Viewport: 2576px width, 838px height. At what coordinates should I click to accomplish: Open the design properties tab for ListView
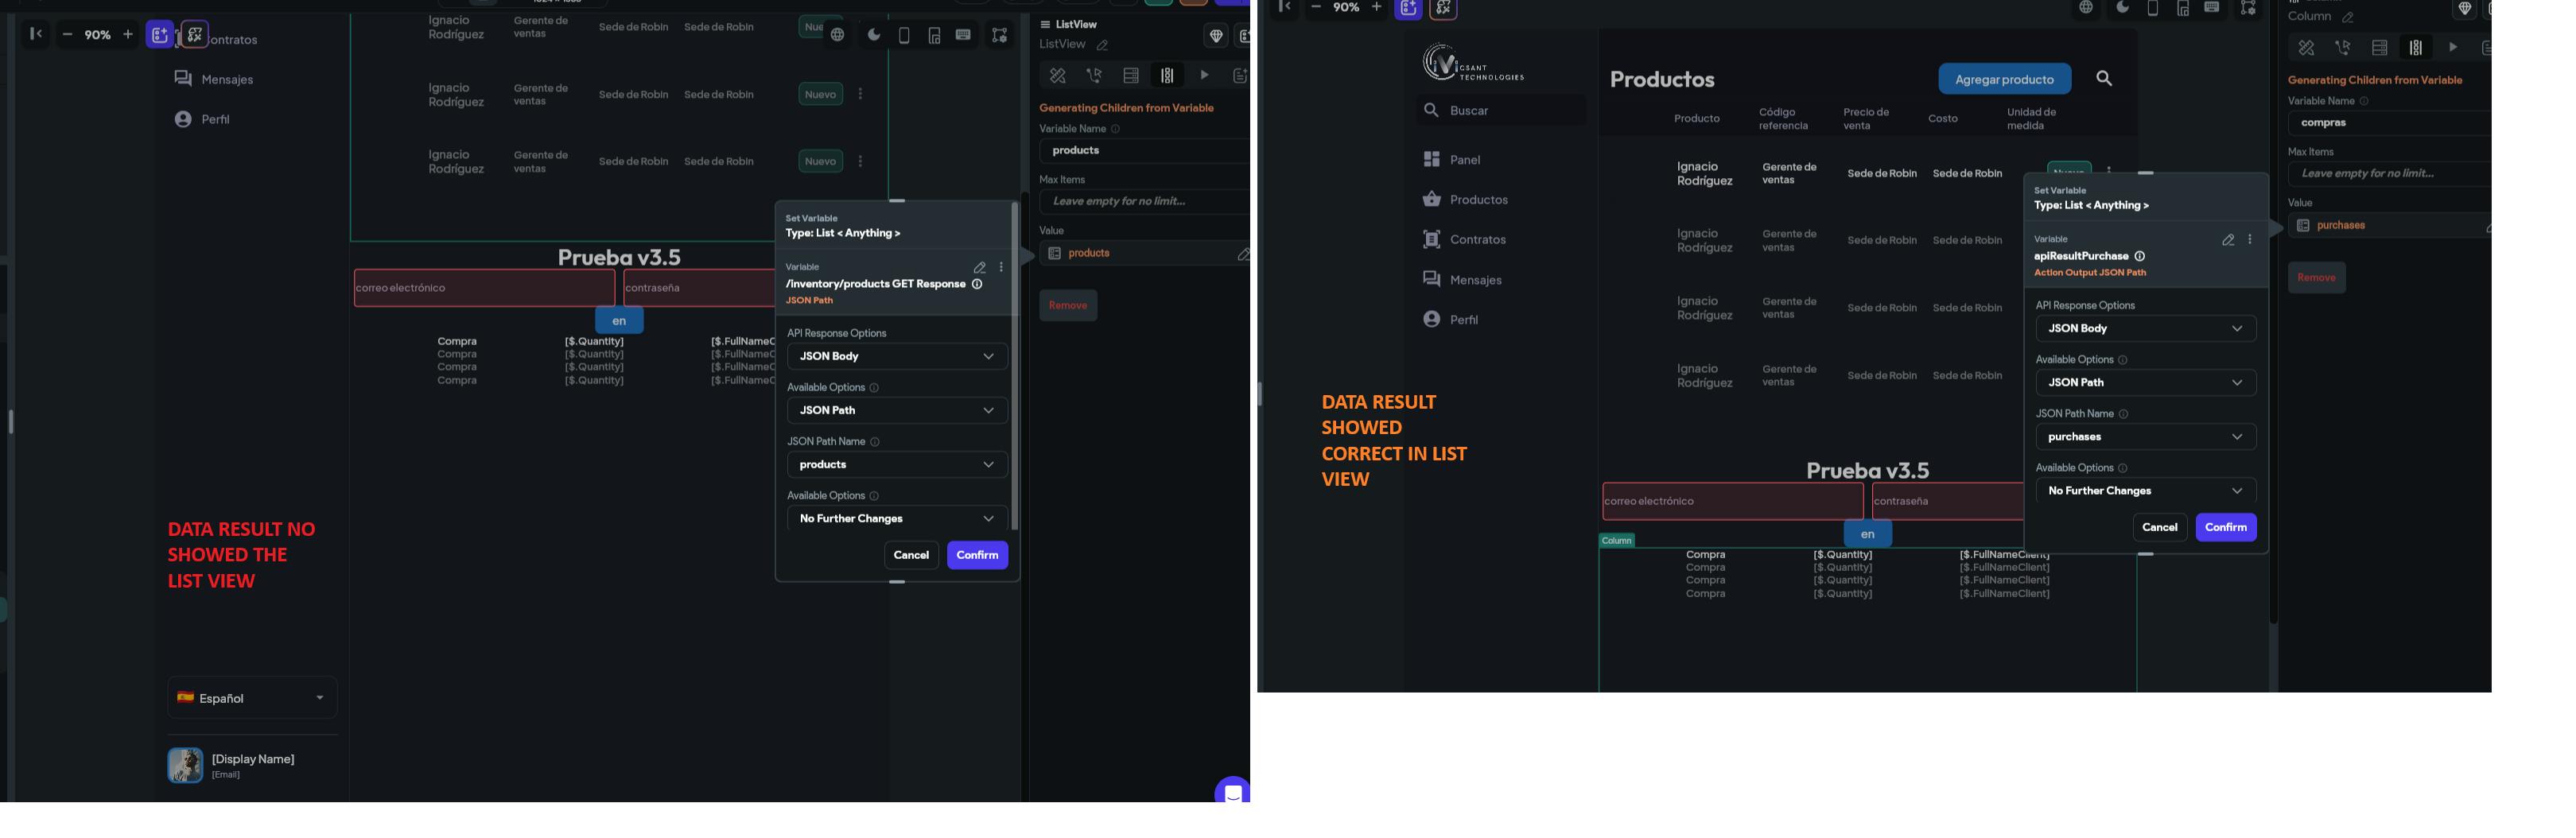(x=1057, y=76)
